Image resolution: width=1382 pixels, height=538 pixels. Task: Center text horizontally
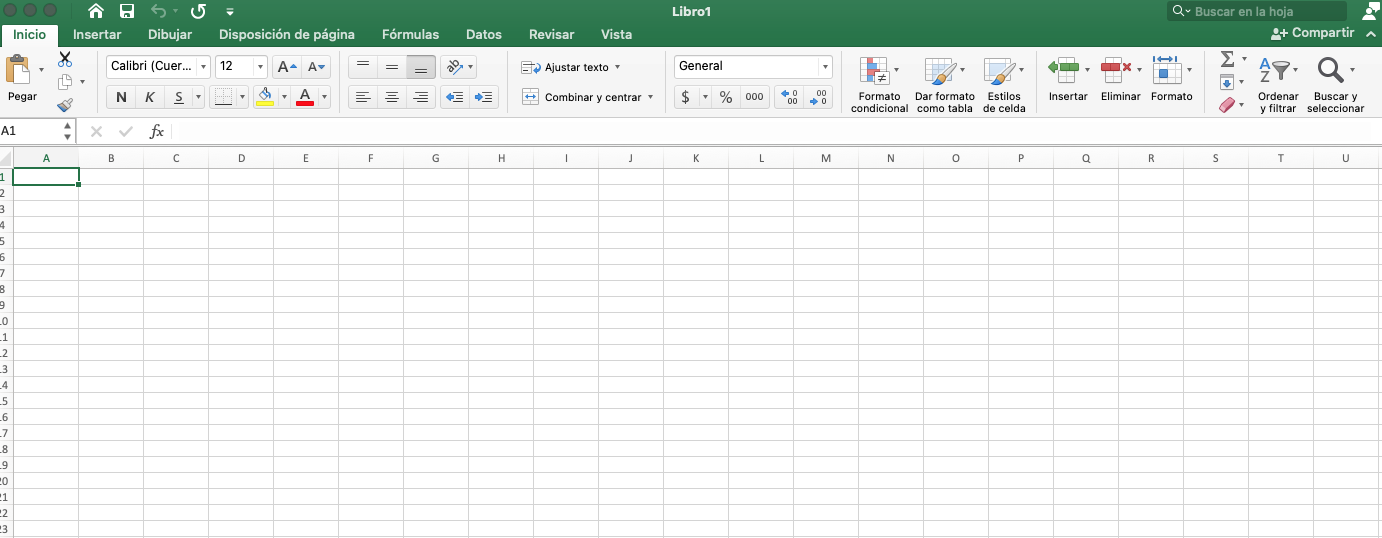(392, 97)
